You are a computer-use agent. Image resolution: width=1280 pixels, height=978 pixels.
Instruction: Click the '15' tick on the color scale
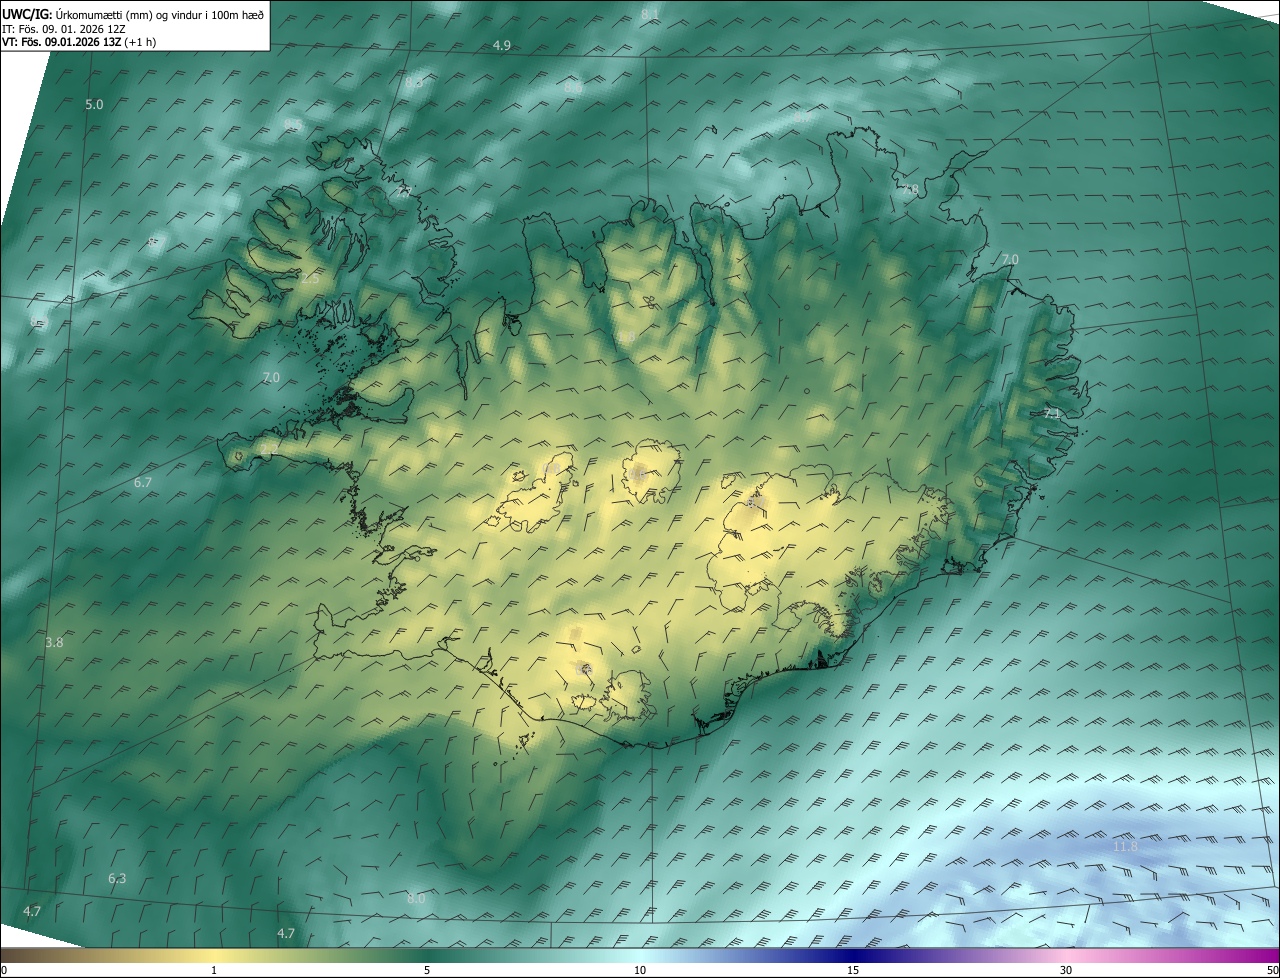click(853, 970)
